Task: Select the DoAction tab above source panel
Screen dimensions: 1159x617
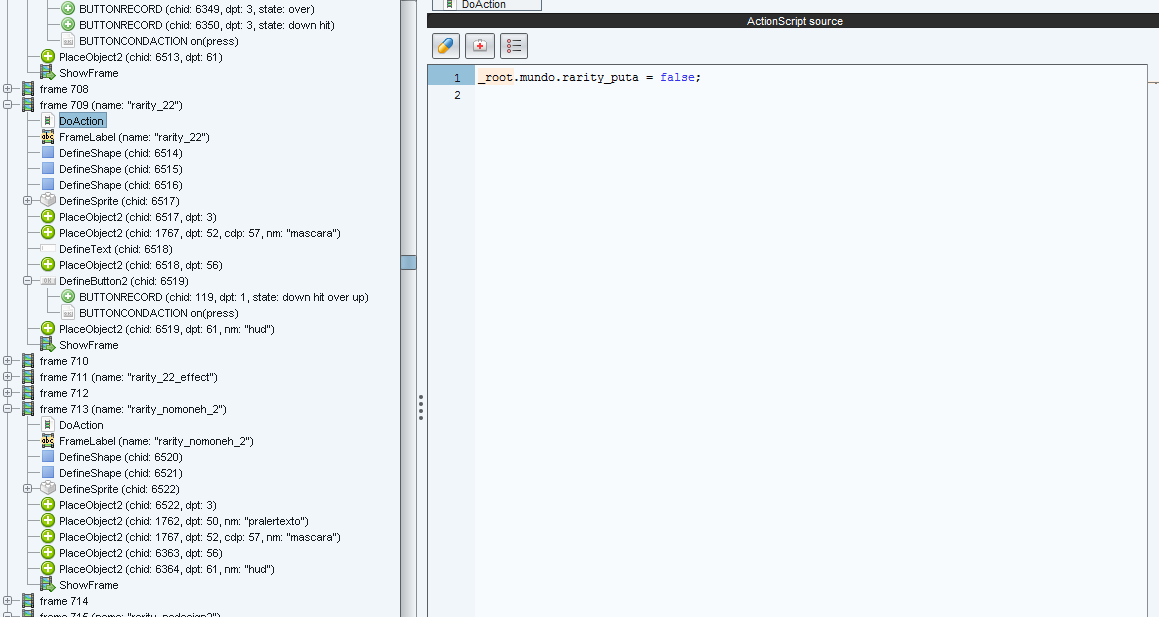Action: click(486, 4)
